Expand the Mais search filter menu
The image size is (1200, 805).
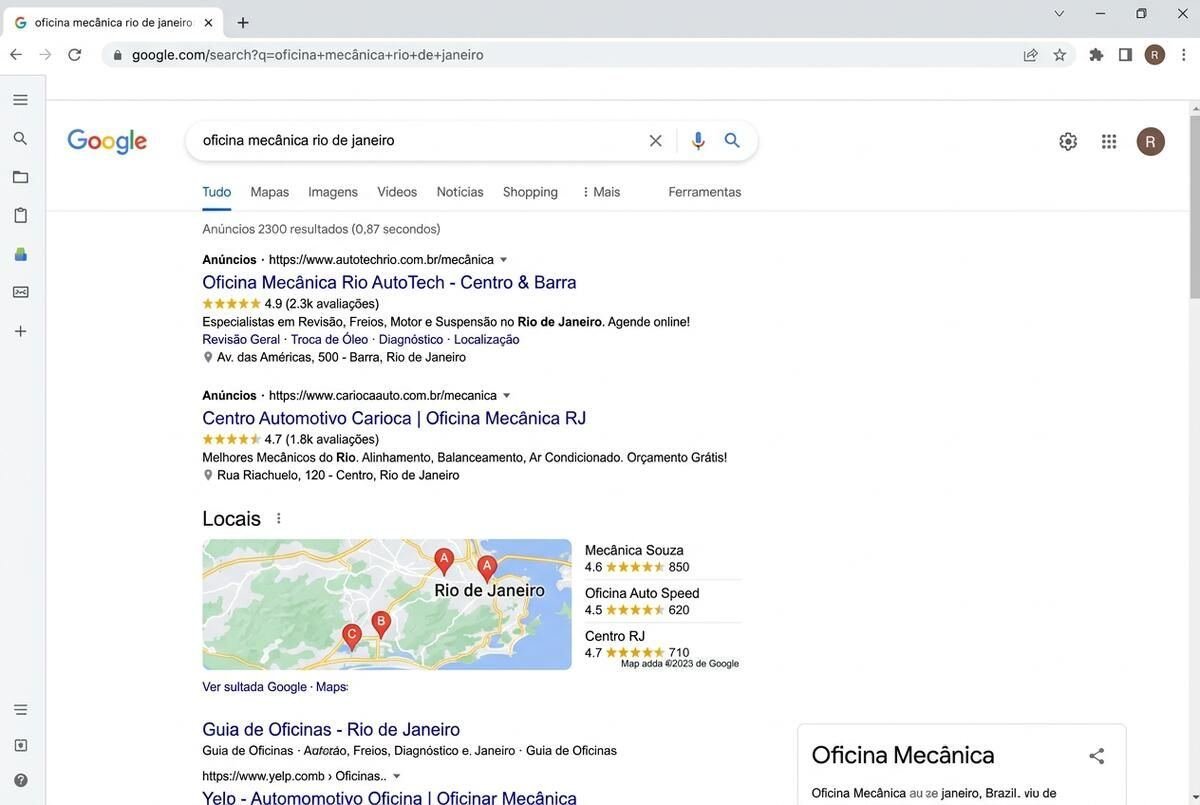click(600, 192)
